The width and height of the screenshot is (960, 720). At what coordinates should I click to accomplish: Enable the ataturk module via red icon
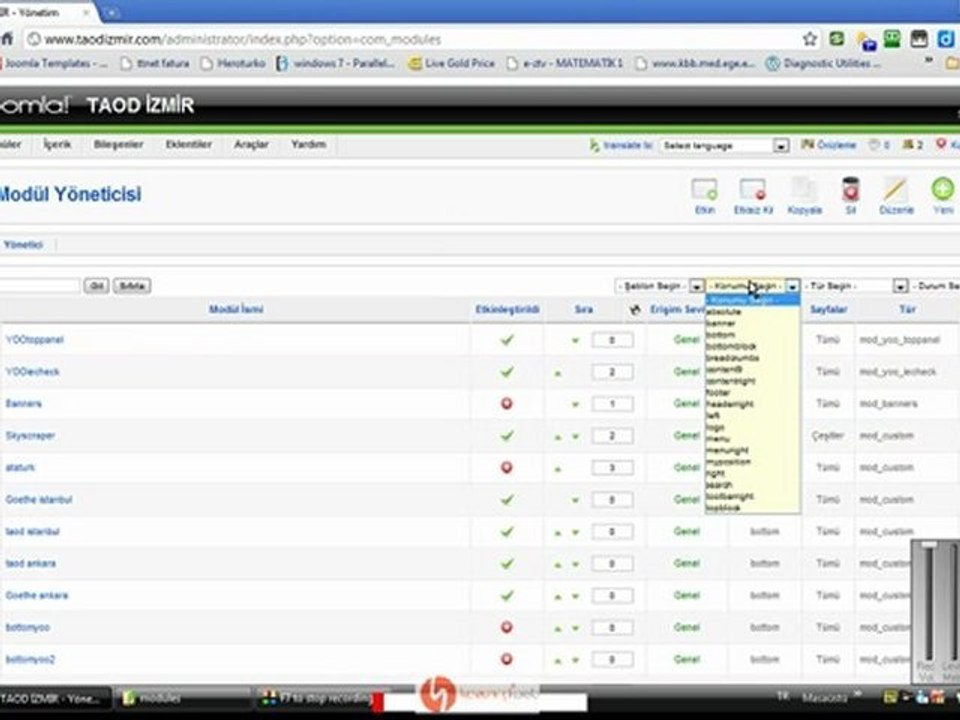[506, 468]
